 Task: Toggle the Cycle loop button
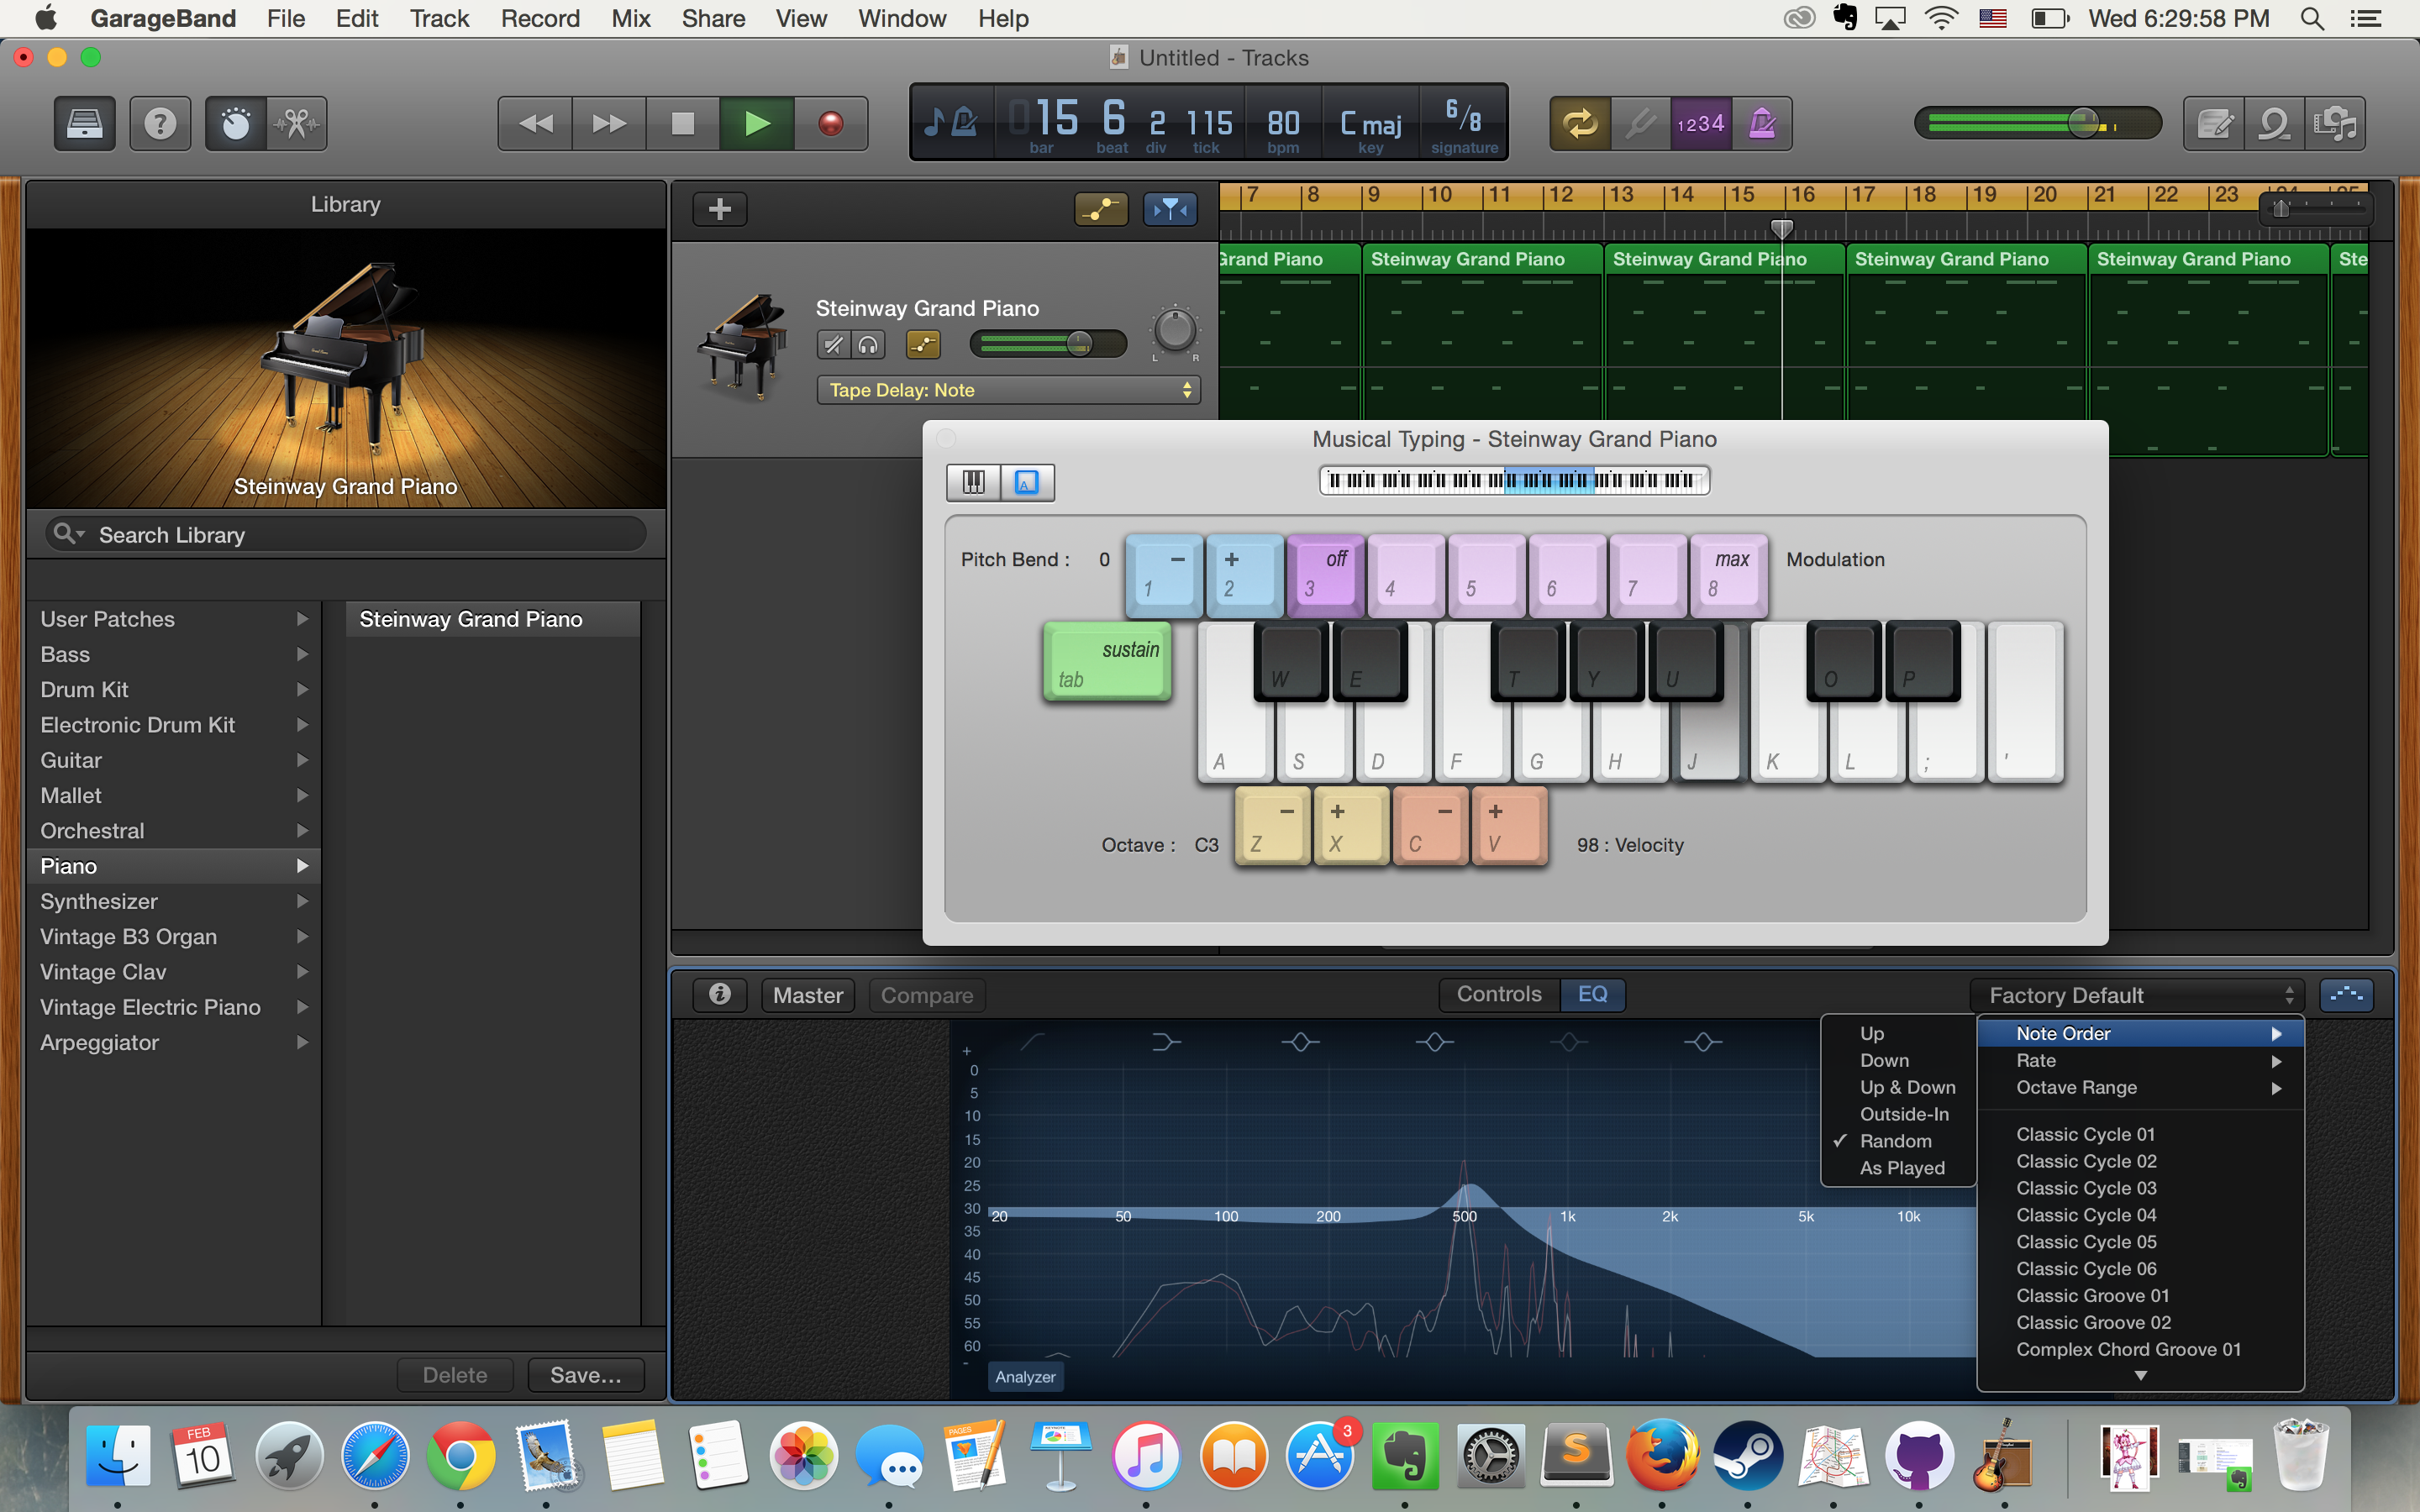(1580, 124)
